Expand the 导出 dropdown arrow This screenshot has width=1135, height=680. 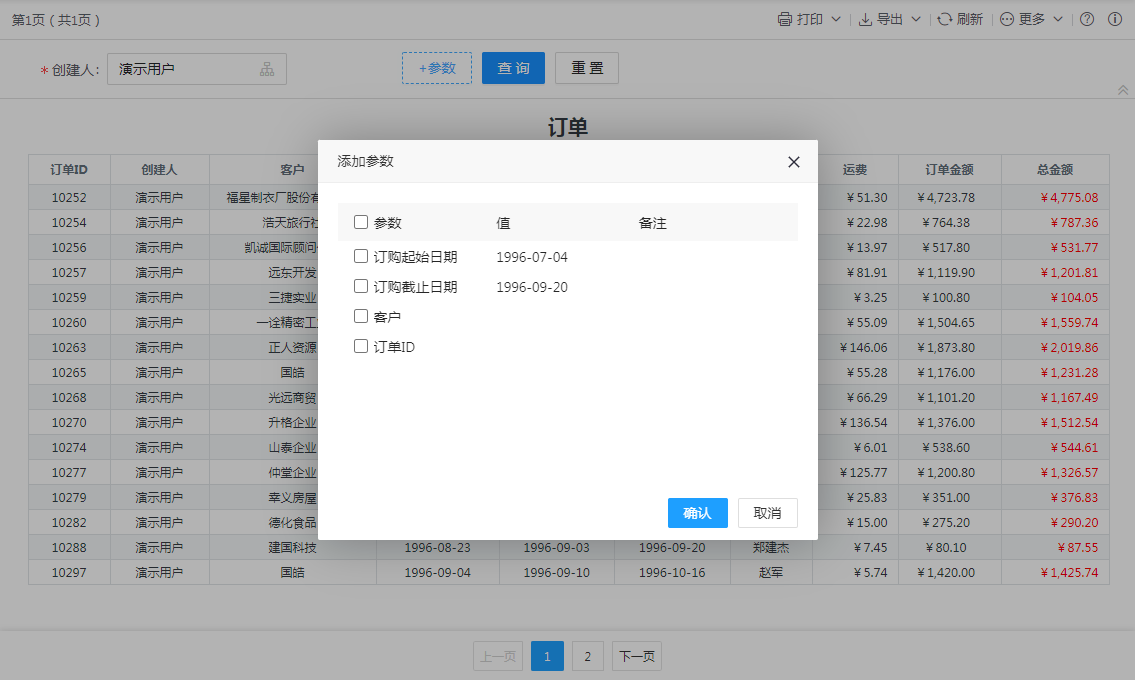click(916, 20)
